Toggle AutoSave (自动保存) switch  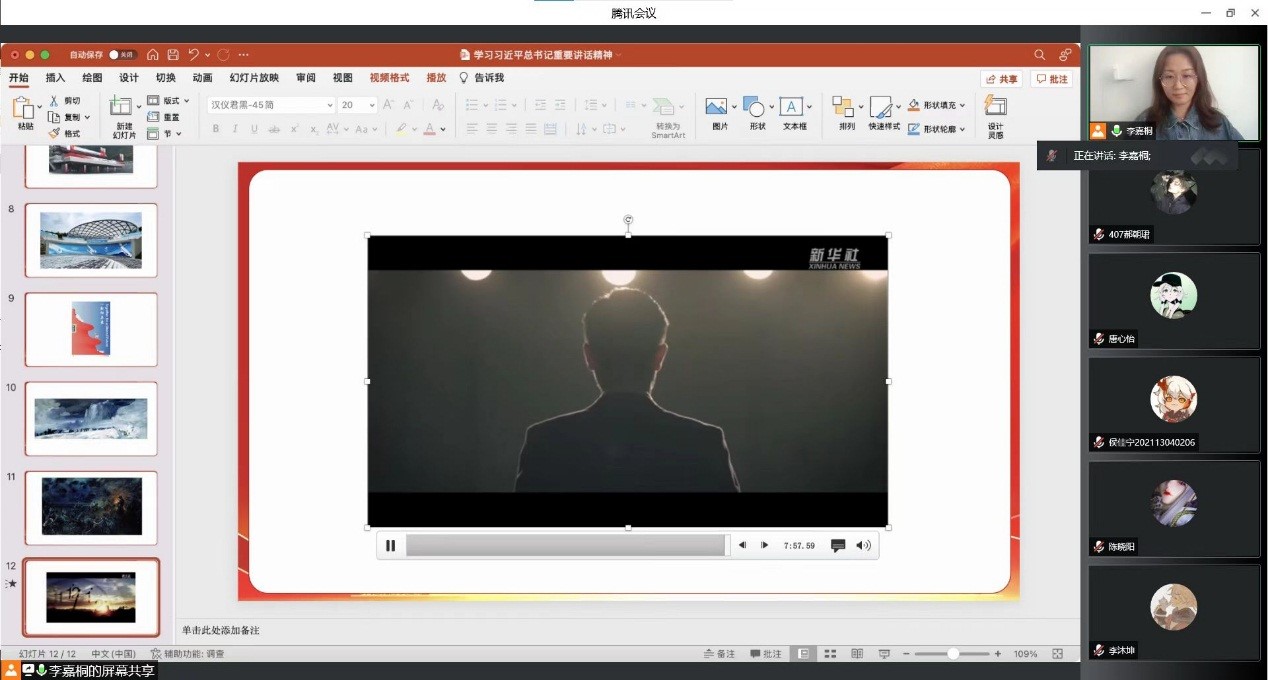[x=123, y=55]
